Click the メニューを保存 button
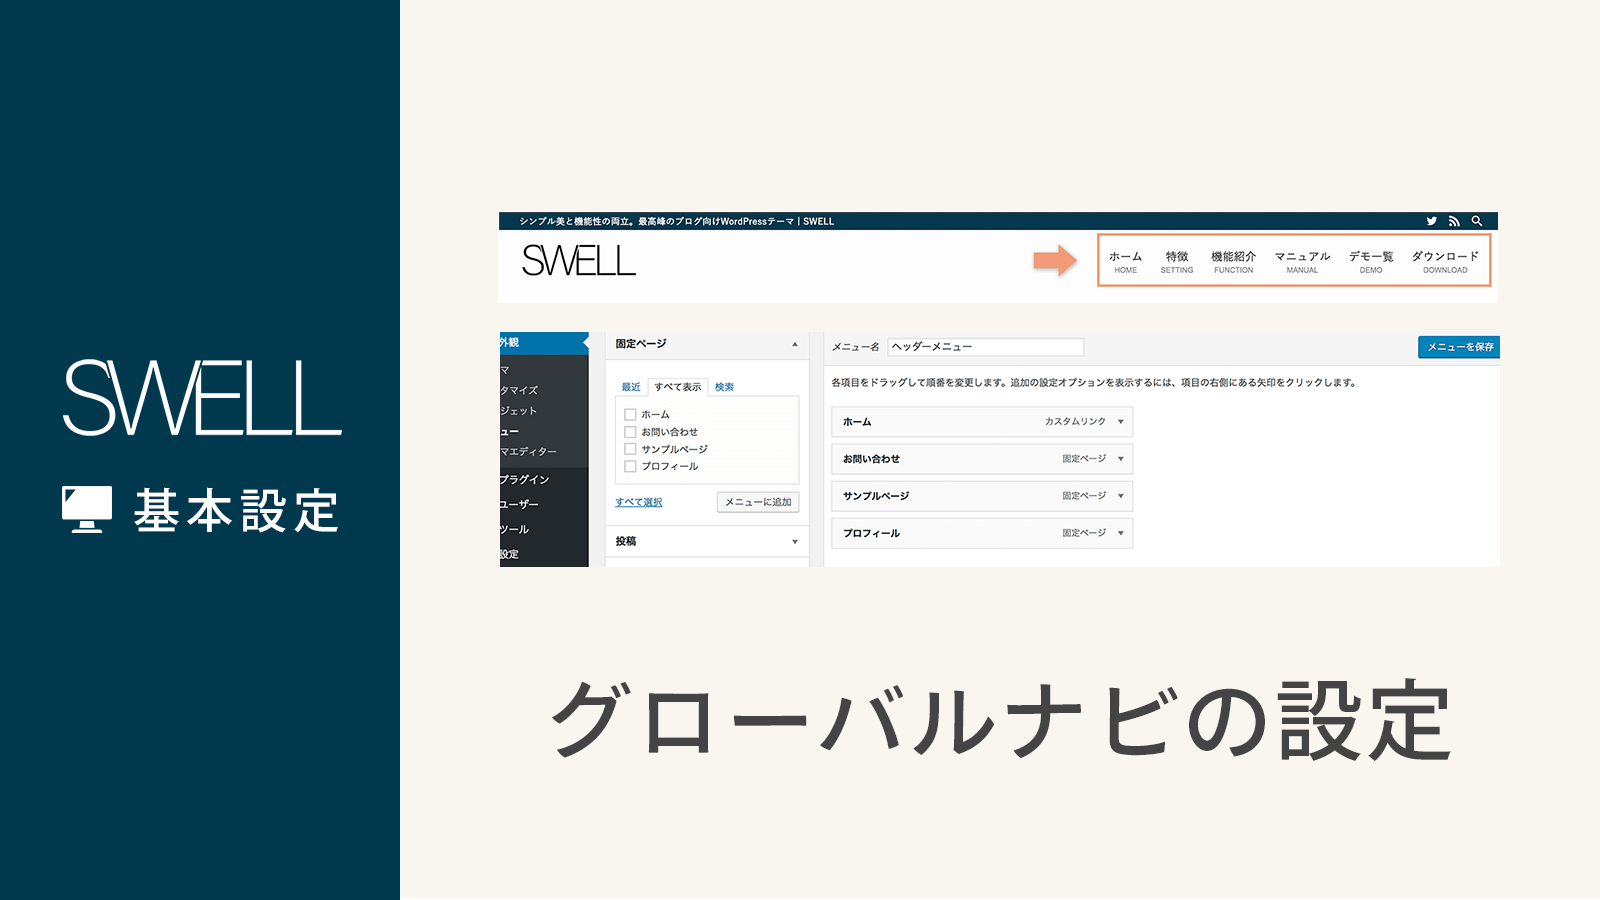 (1459, 347)
